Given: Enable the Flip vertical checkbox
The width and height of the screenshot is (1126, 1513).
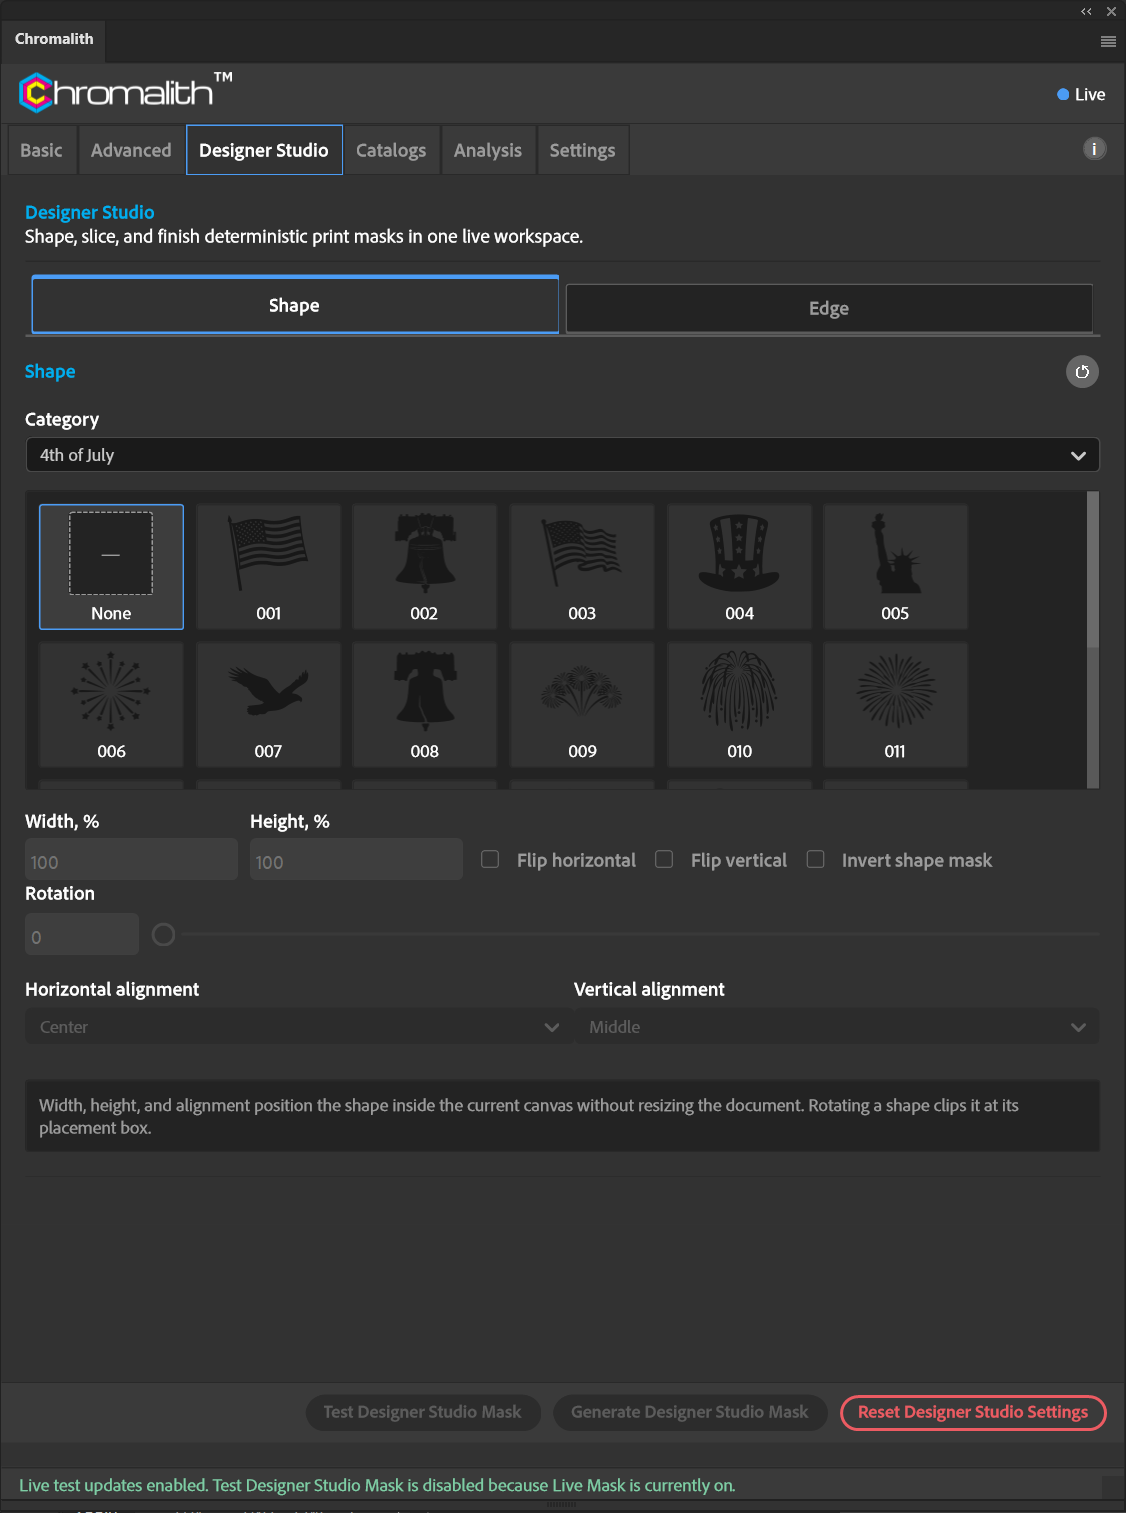Looking at the screenshot, I should click(x=664, y=860).
